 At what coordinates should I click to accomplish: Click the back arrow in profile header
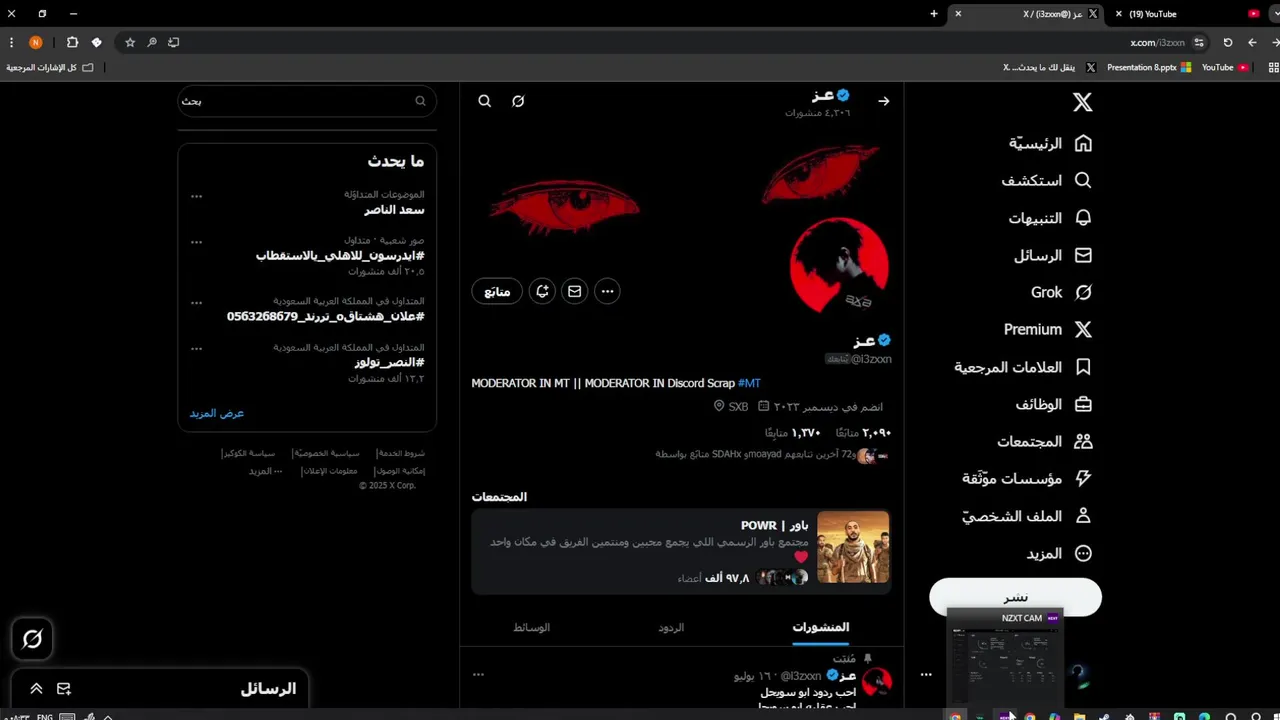(x=883, y=101)
